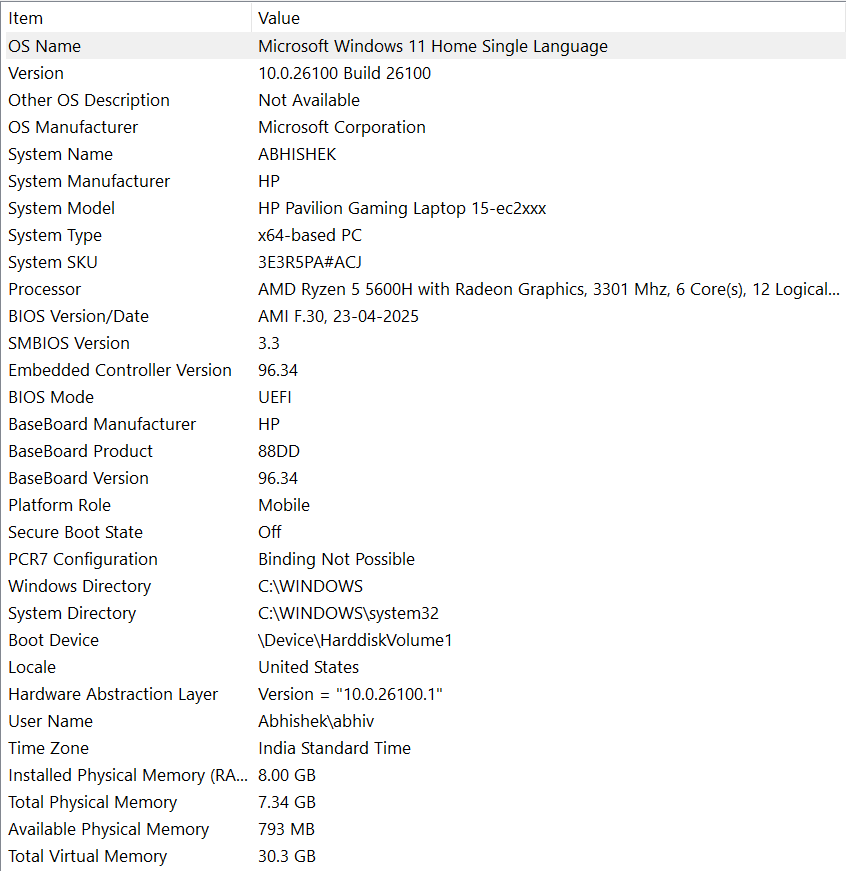Viewport: 846px width, 871px height.
Task: Select the BaseBoard Product row label
Action: coord(81,451)
